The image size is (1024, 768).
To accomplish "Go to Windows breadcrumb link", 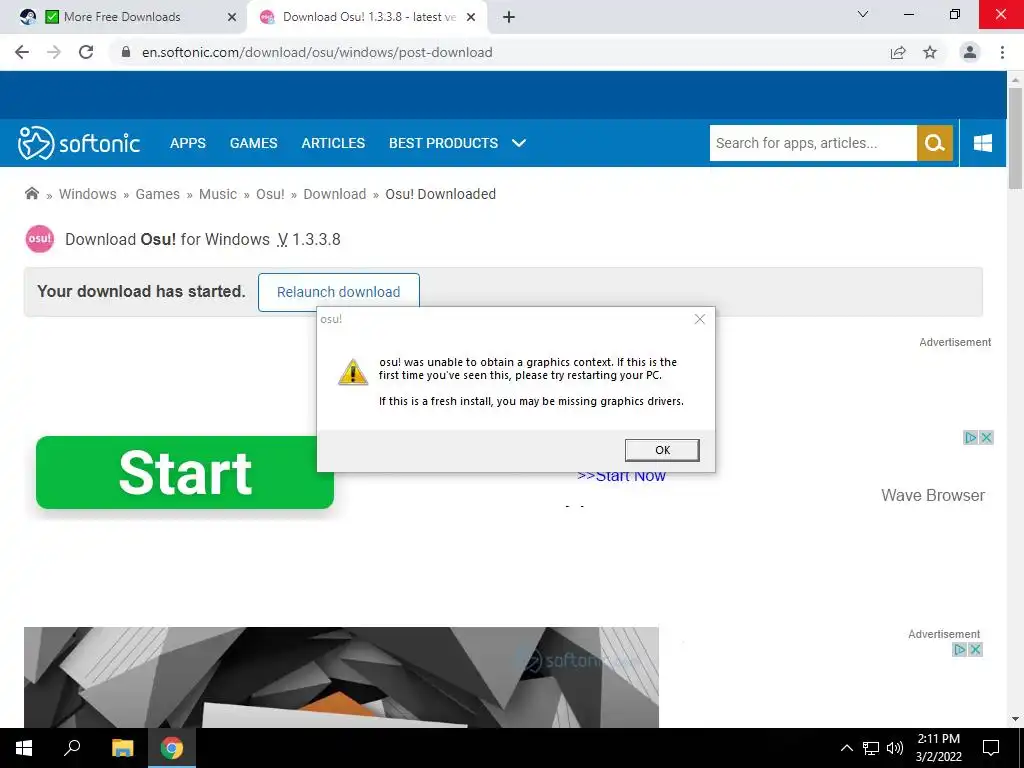I will pos(88,194).
